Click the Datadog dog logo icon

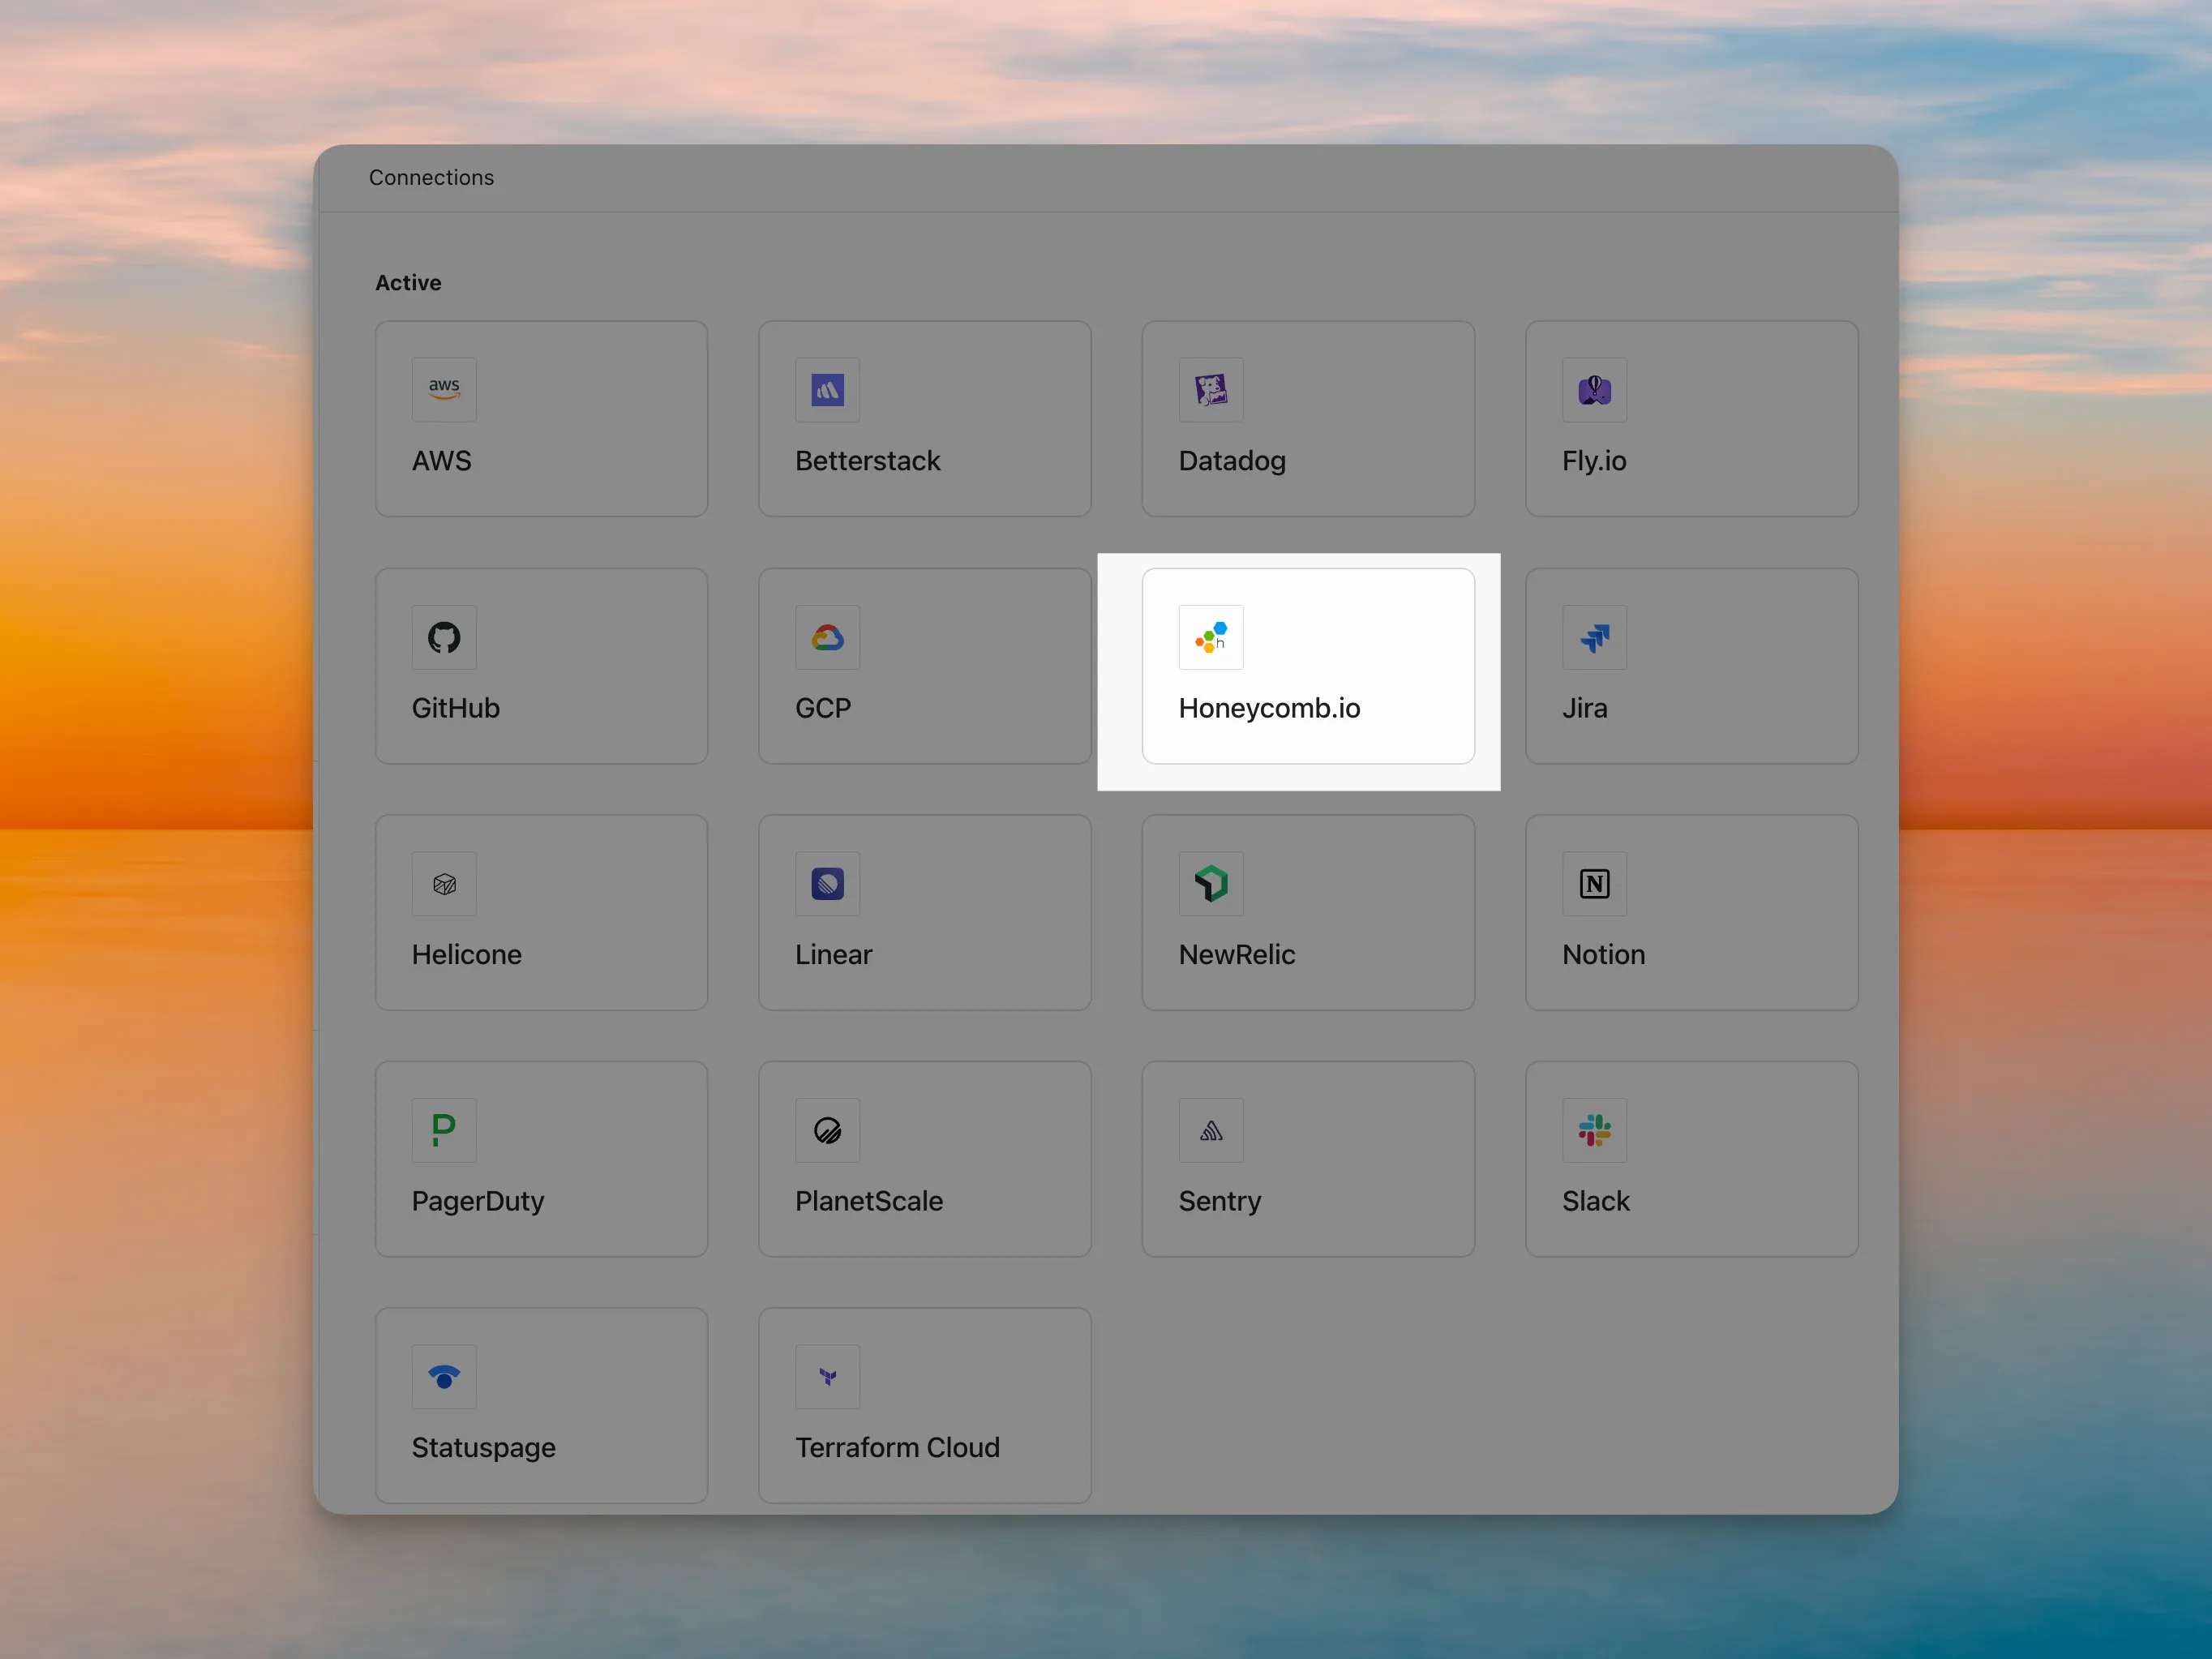pyautogui.click(x=1211, y=390)
